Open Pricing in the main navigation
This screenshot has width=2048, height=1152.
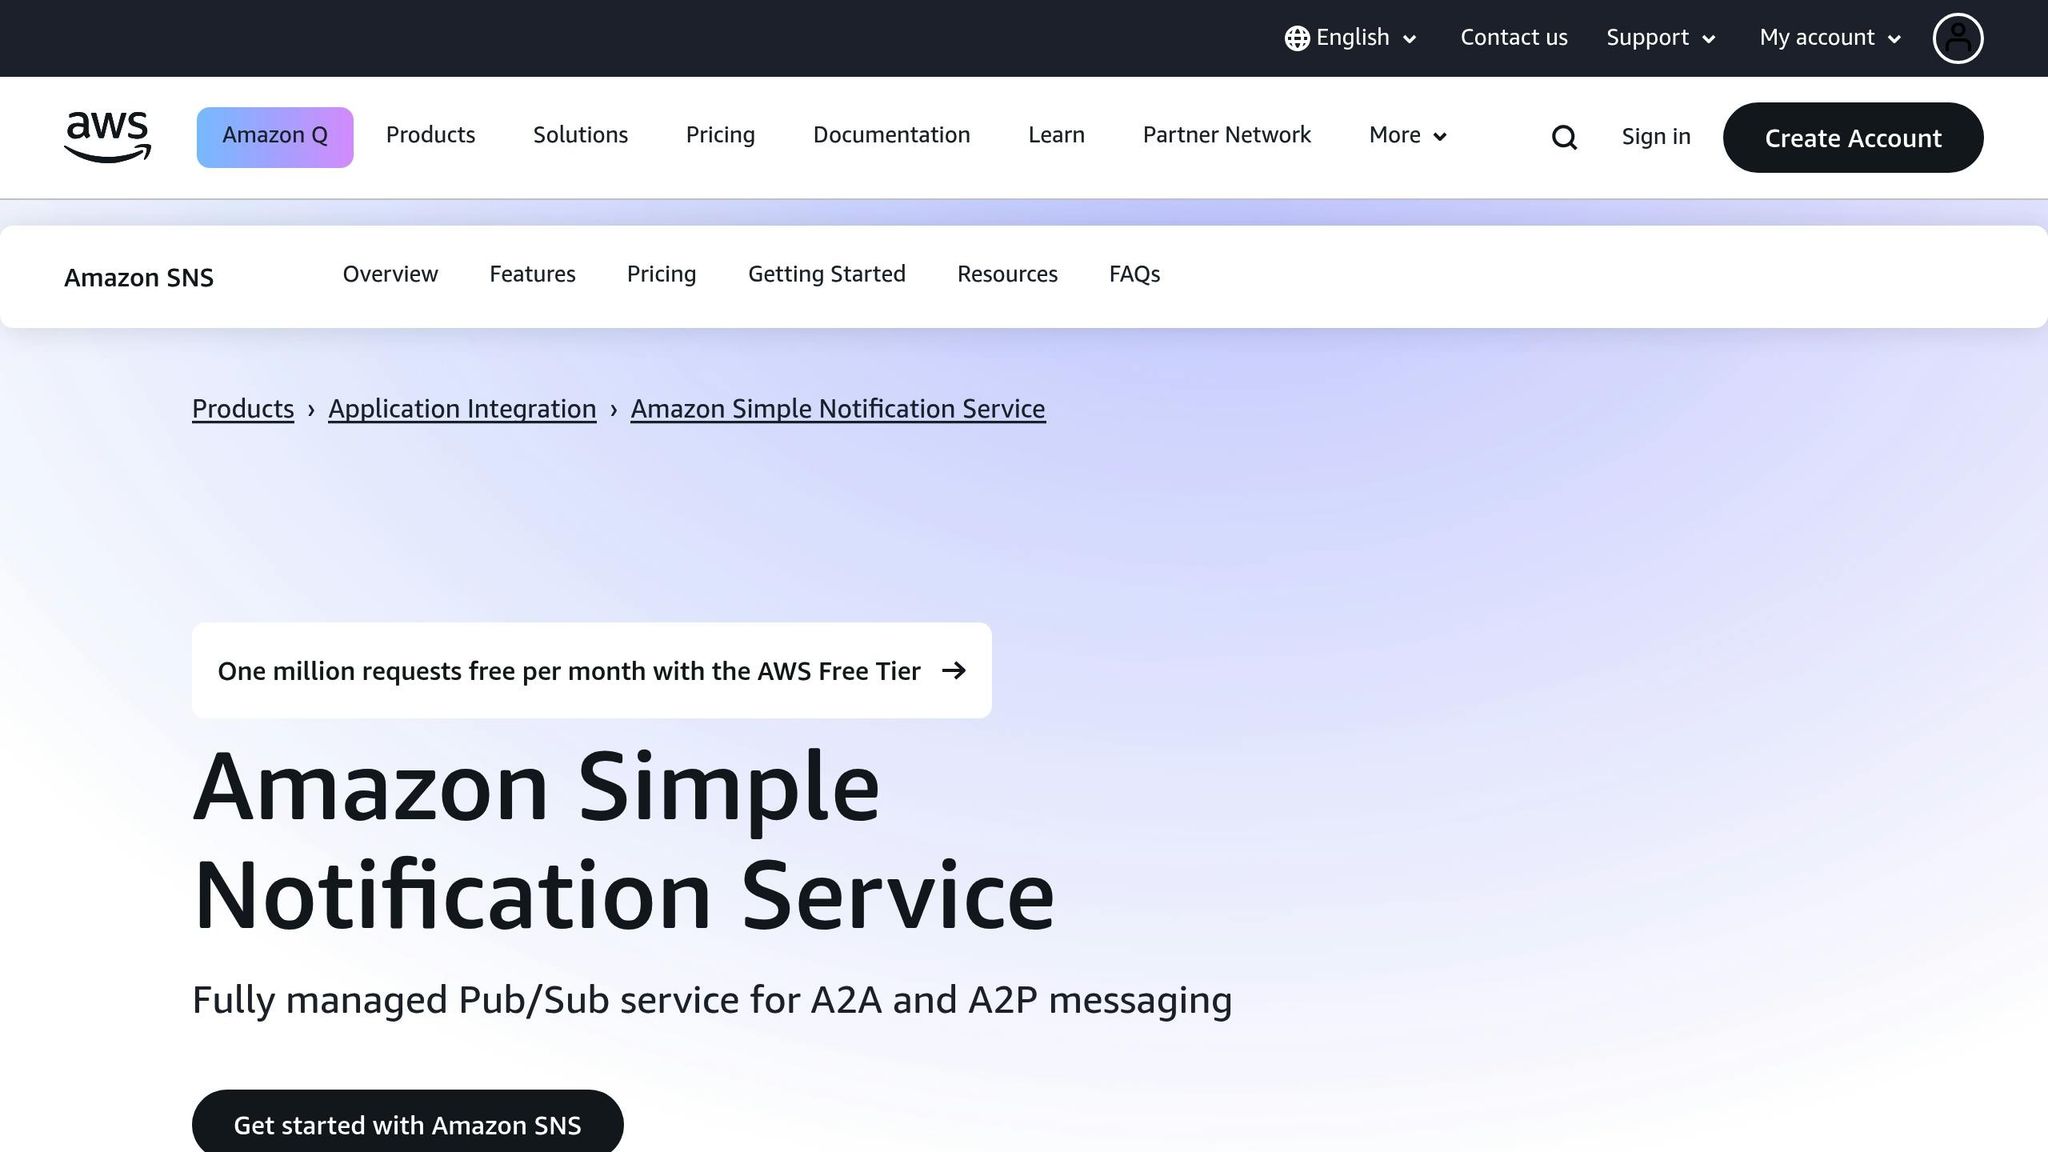point(720,135)
